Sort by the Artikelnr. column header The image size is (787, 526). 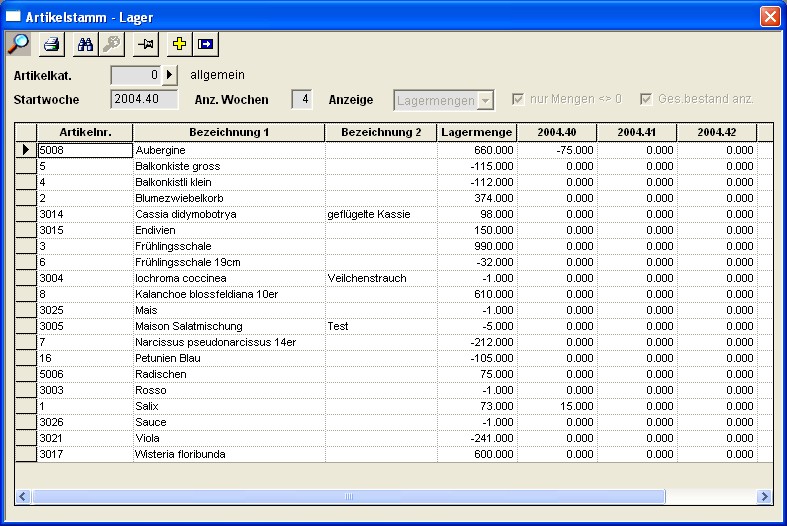[85, 133]
